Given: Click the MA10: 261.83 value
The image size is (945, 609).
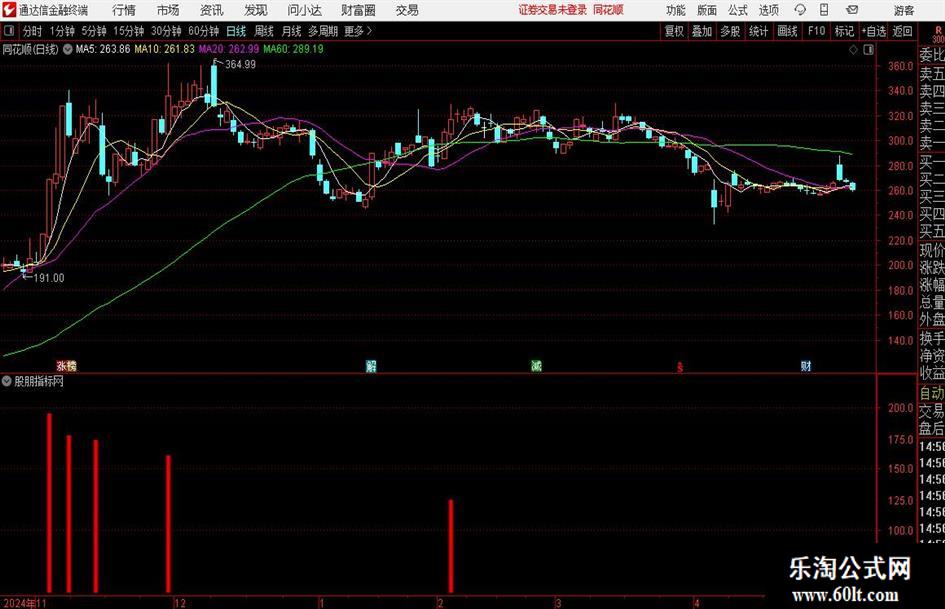Looking at the screenshot, I should click(x=165, y=49).
